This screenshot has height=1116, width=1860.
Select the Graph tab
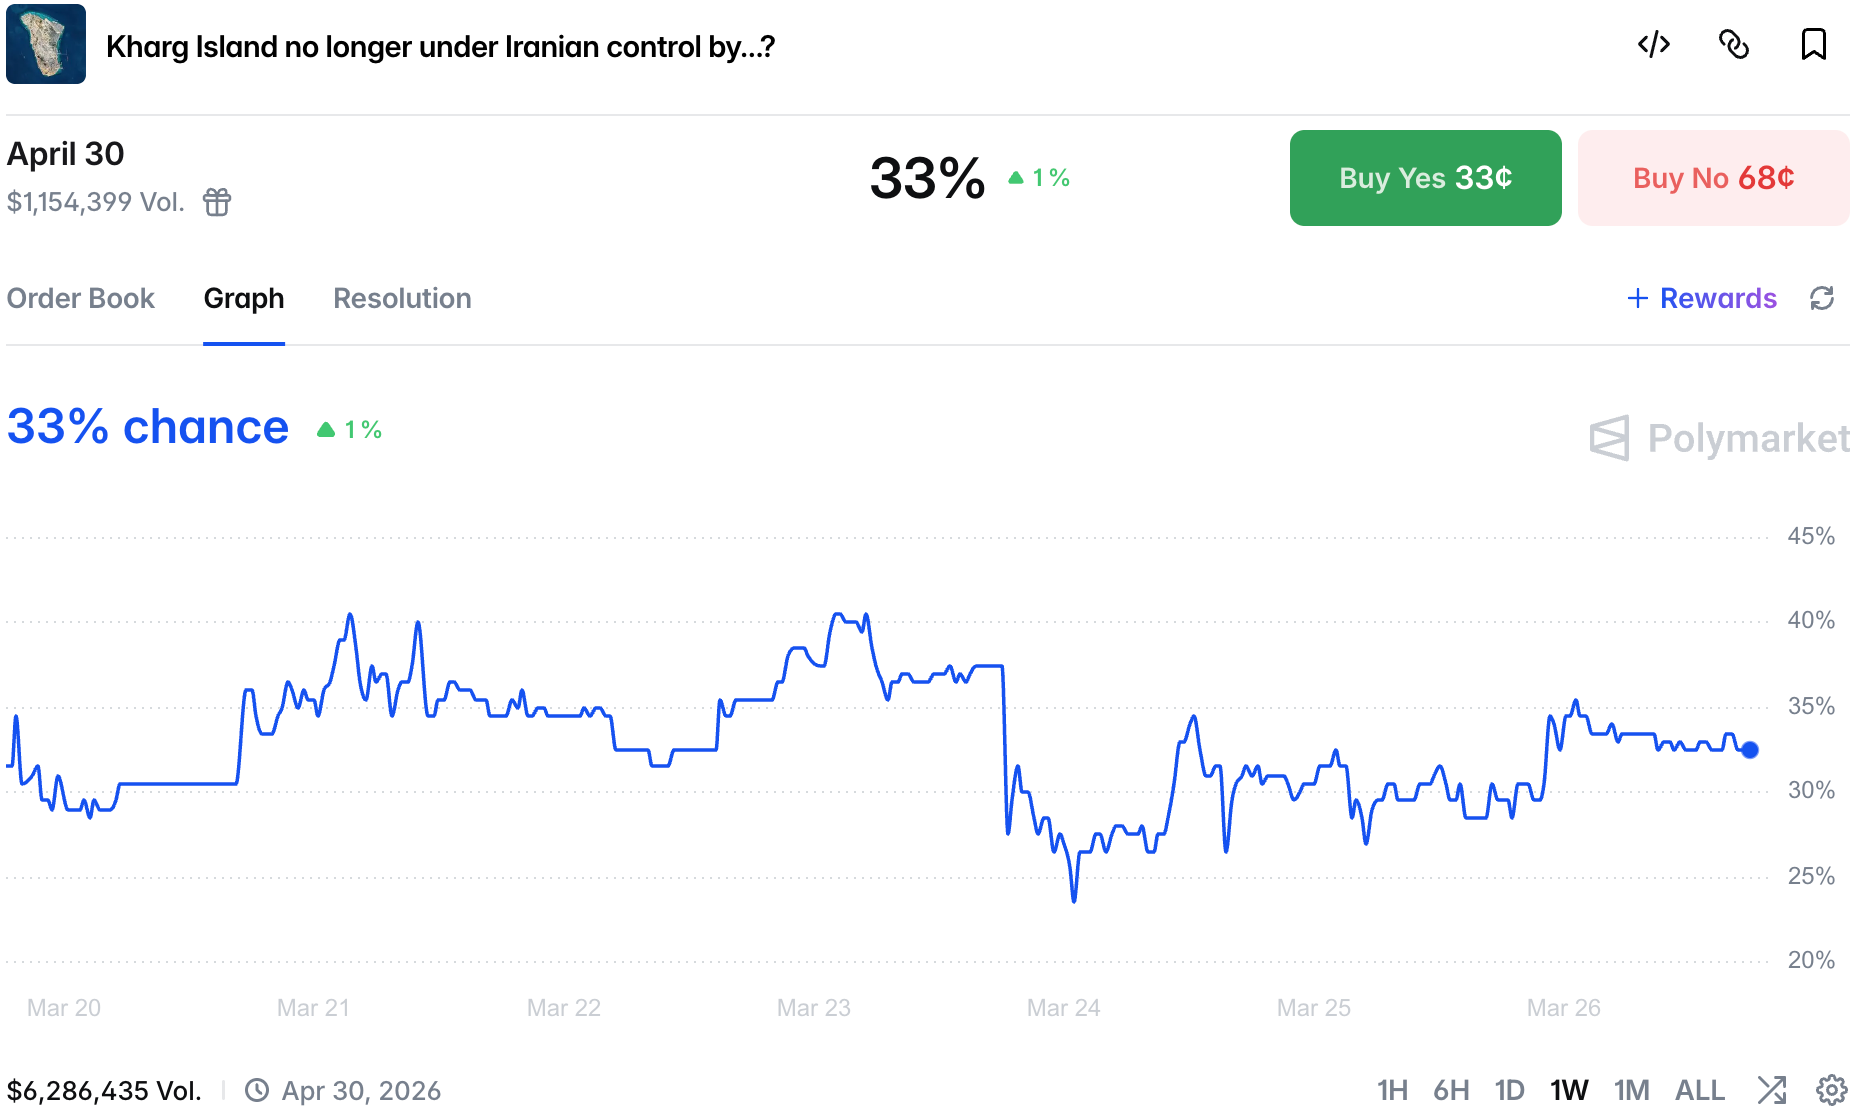(244, 298)
